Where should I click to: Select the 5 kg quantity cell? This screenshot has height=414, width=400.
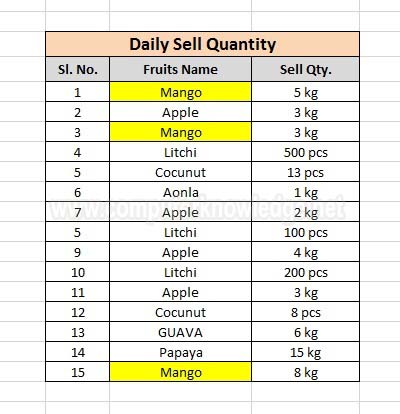point(305,92)
